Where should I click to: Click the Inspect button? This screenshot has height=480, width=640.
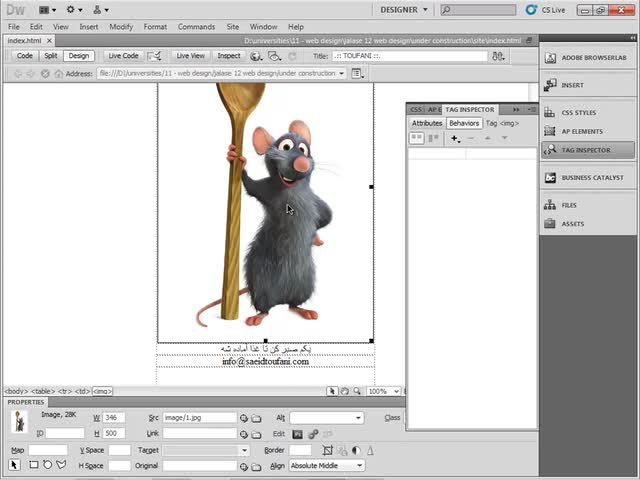pyautogui.click(x=229, y=56)
